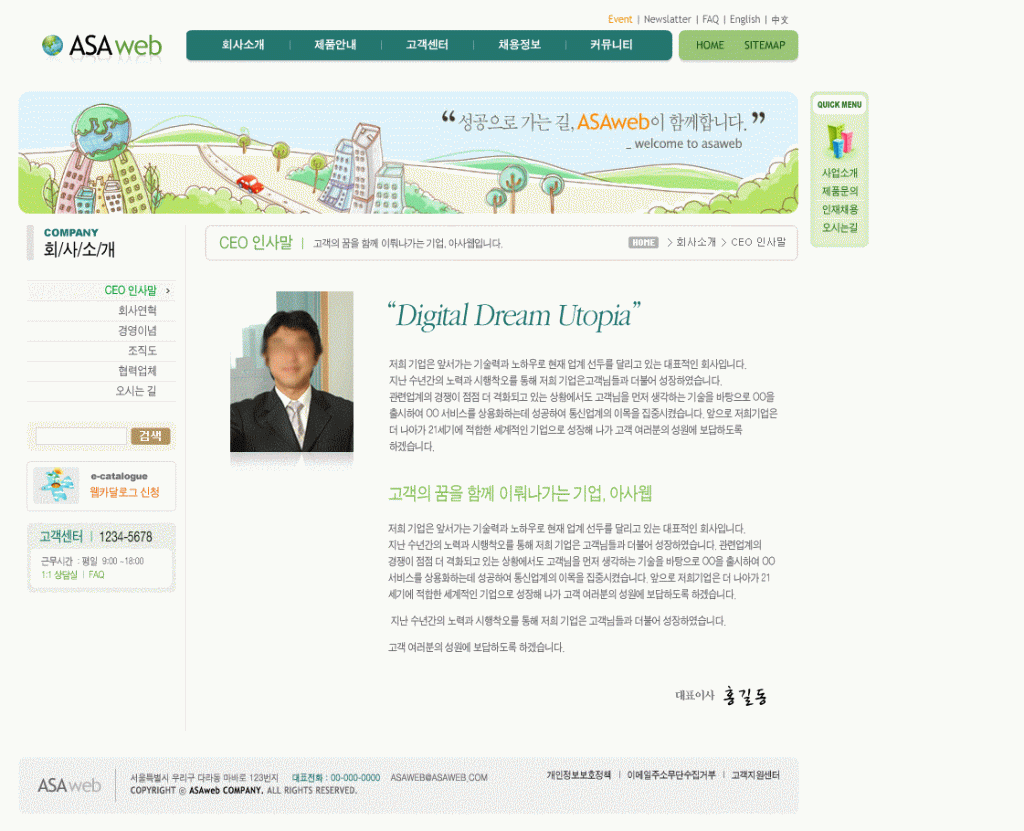Open 고객센터 navigation menu
Screen dimensions: 1024x831
pyautogui.click(x=427, y=45)
